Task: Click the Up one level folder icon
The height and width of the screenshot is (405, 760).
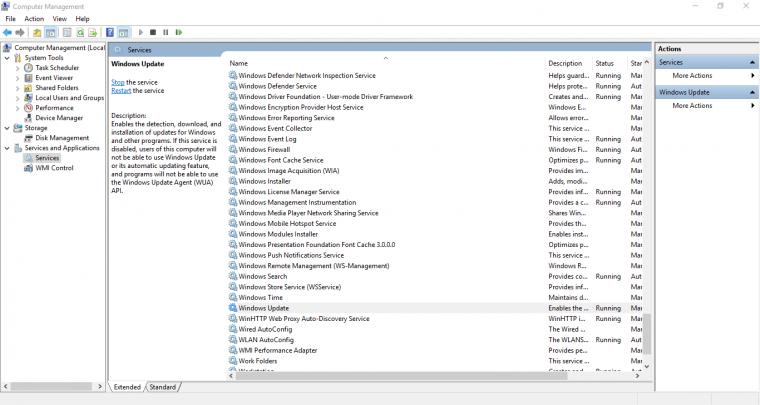Action: [37, 32]
